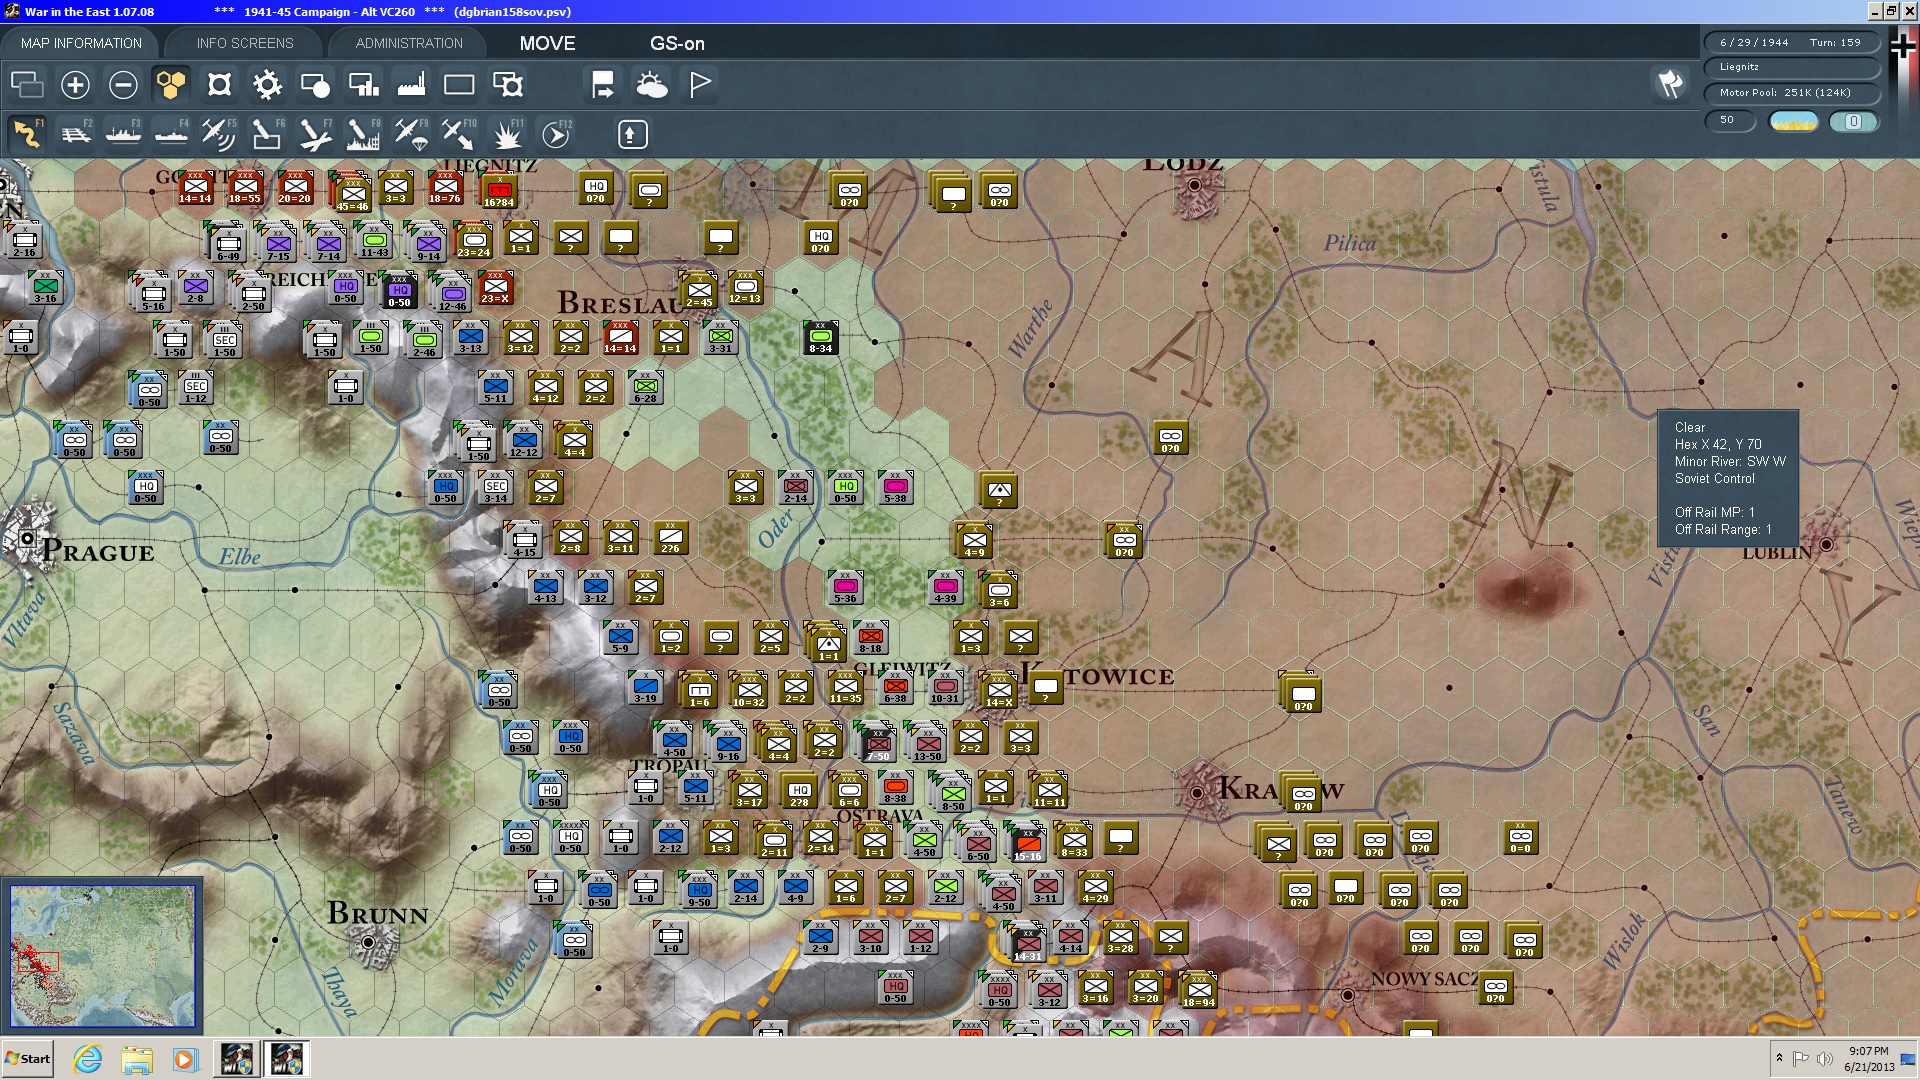Select the 8-34 black unit counter
1920x1080 pixels.
point(820,338)
